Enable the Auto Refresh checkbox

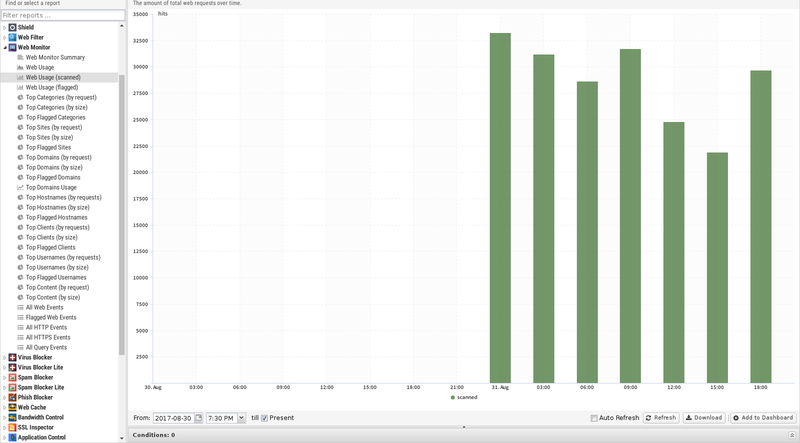pyautogui.click(x=594, y=417)
